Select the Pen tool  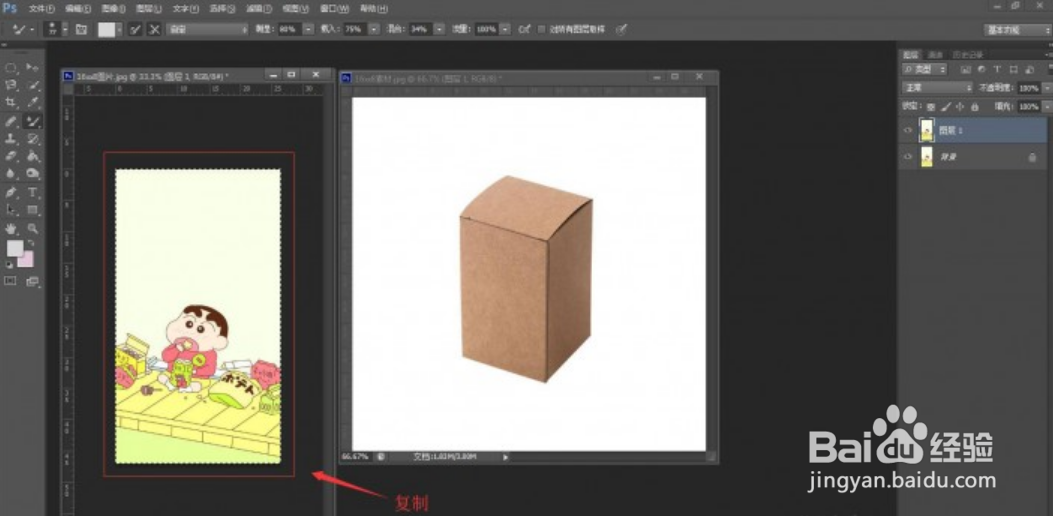click(11, 193)
